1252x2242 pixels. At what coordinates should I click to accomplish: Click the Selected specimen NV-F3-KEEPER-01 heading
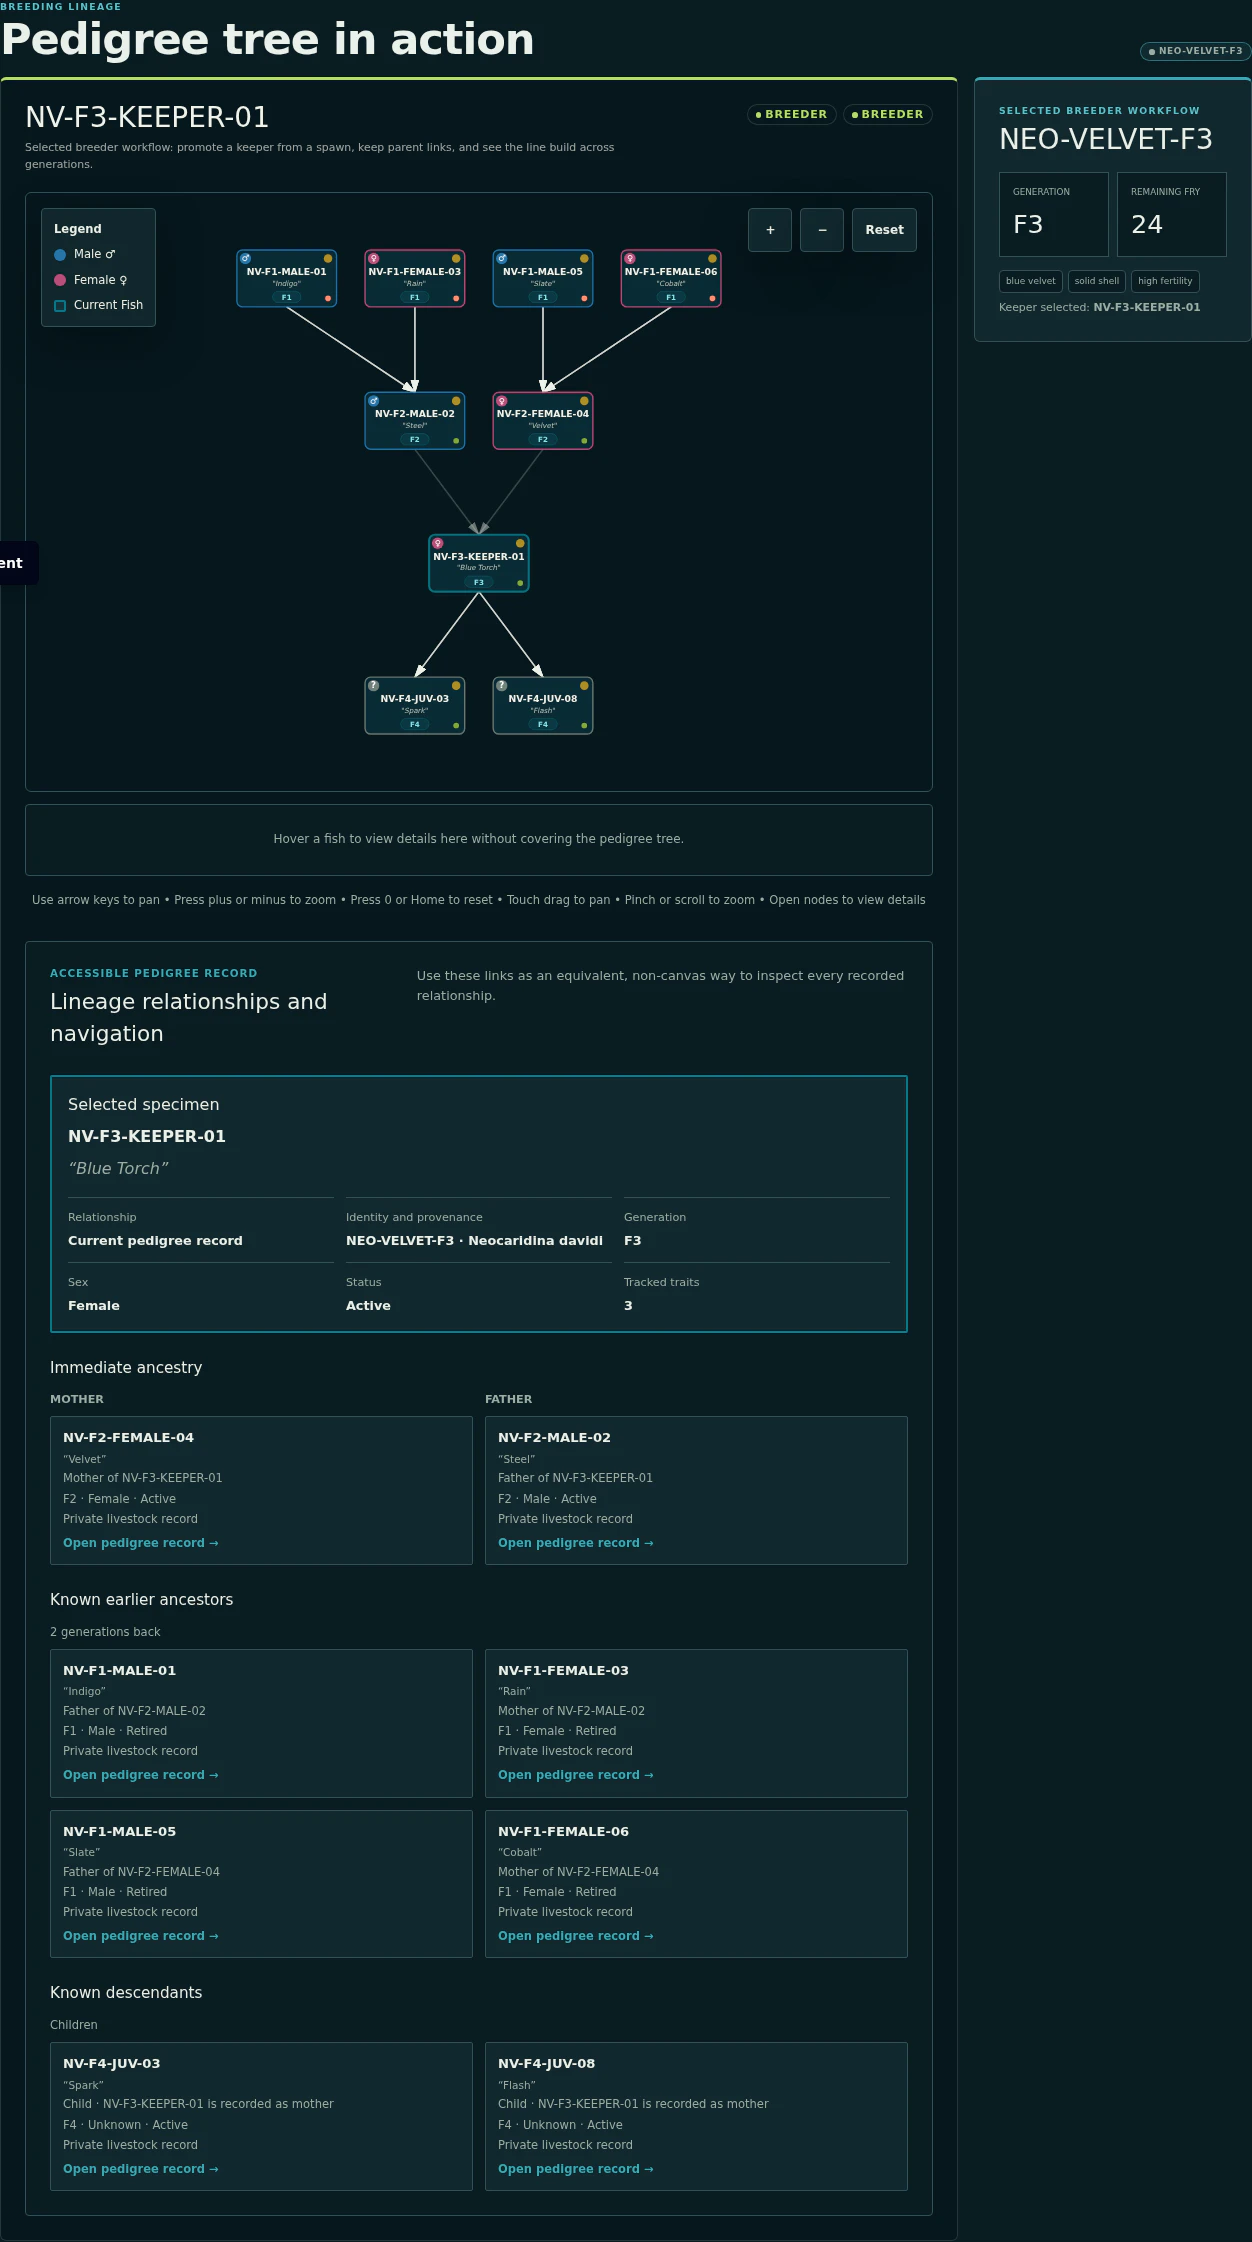[x=147, y=1136]
